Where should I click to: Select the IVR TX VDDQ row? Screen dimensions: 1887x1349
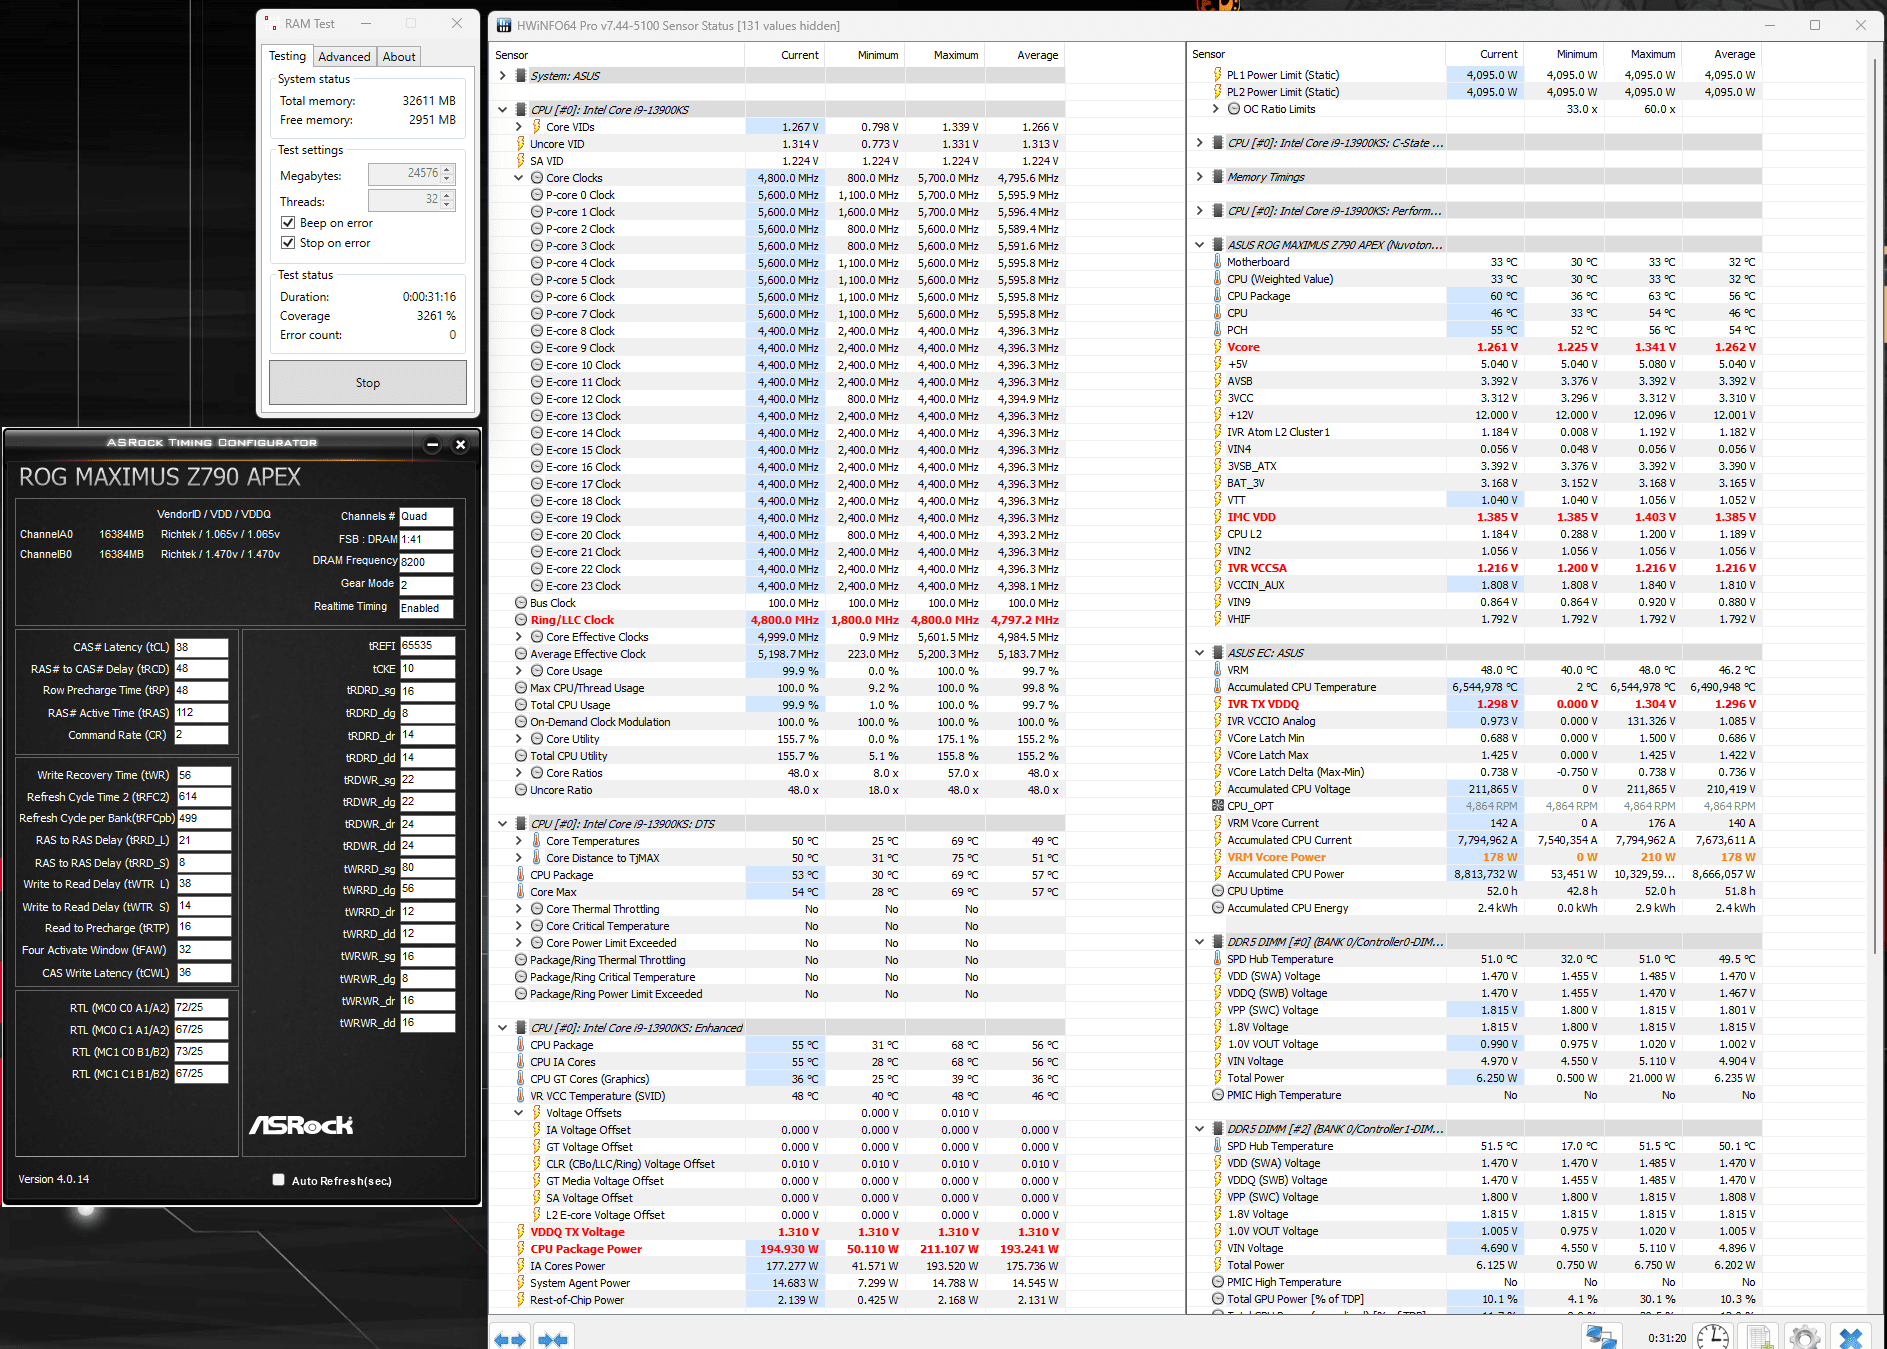[x=1474, y=704]
